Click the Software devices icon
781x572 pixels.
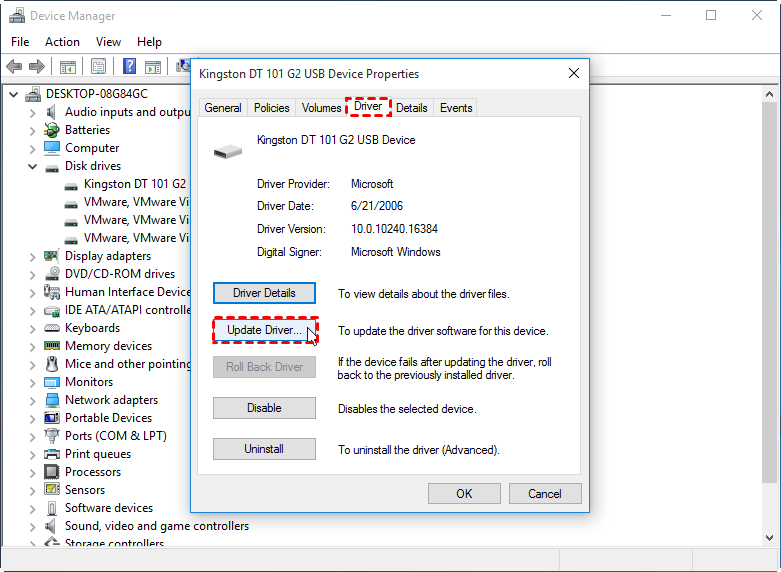[x=52, y=508]
